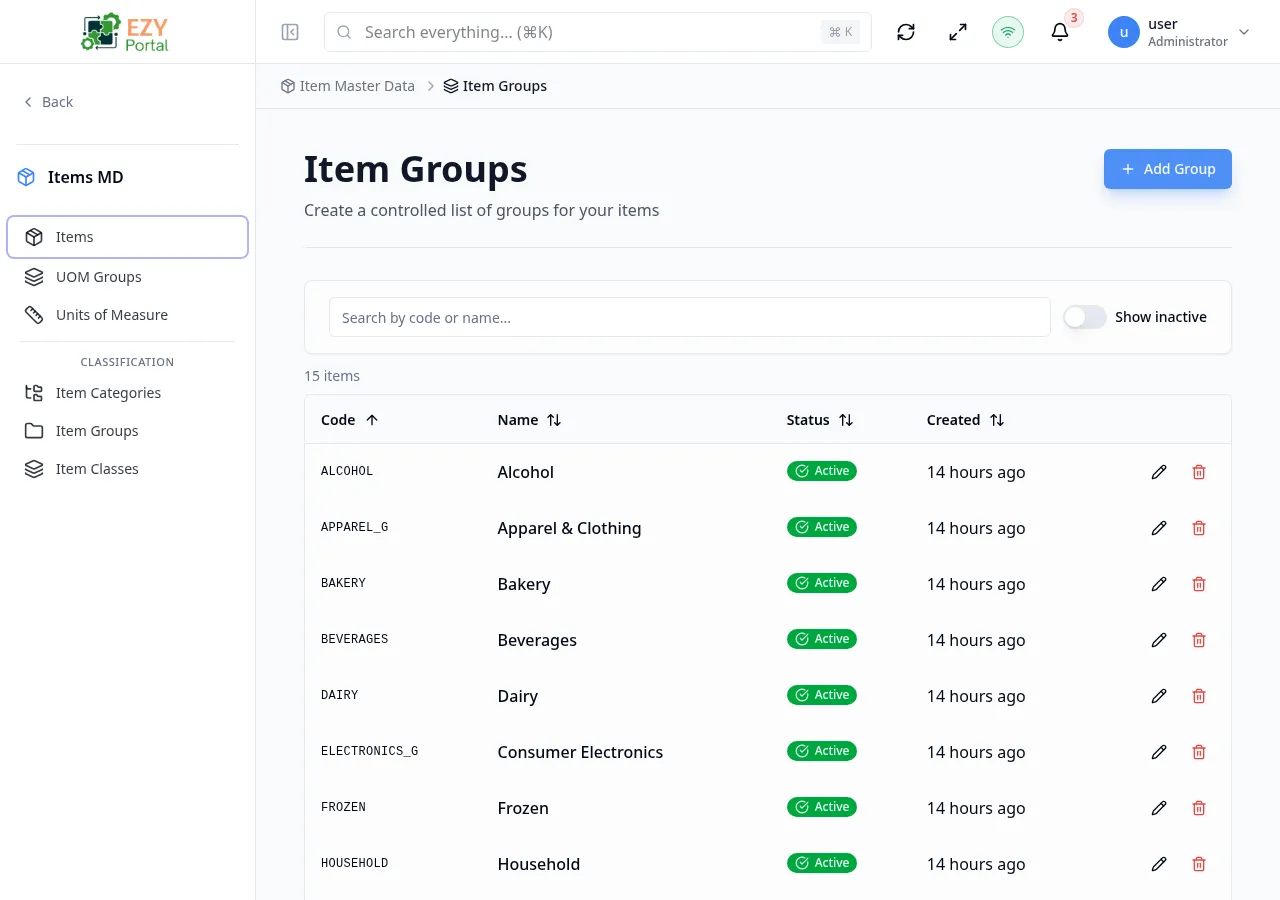The image size is (1280, 900).
Task: Open Units of Measure in sidebar
Action: tap(127, 315)
